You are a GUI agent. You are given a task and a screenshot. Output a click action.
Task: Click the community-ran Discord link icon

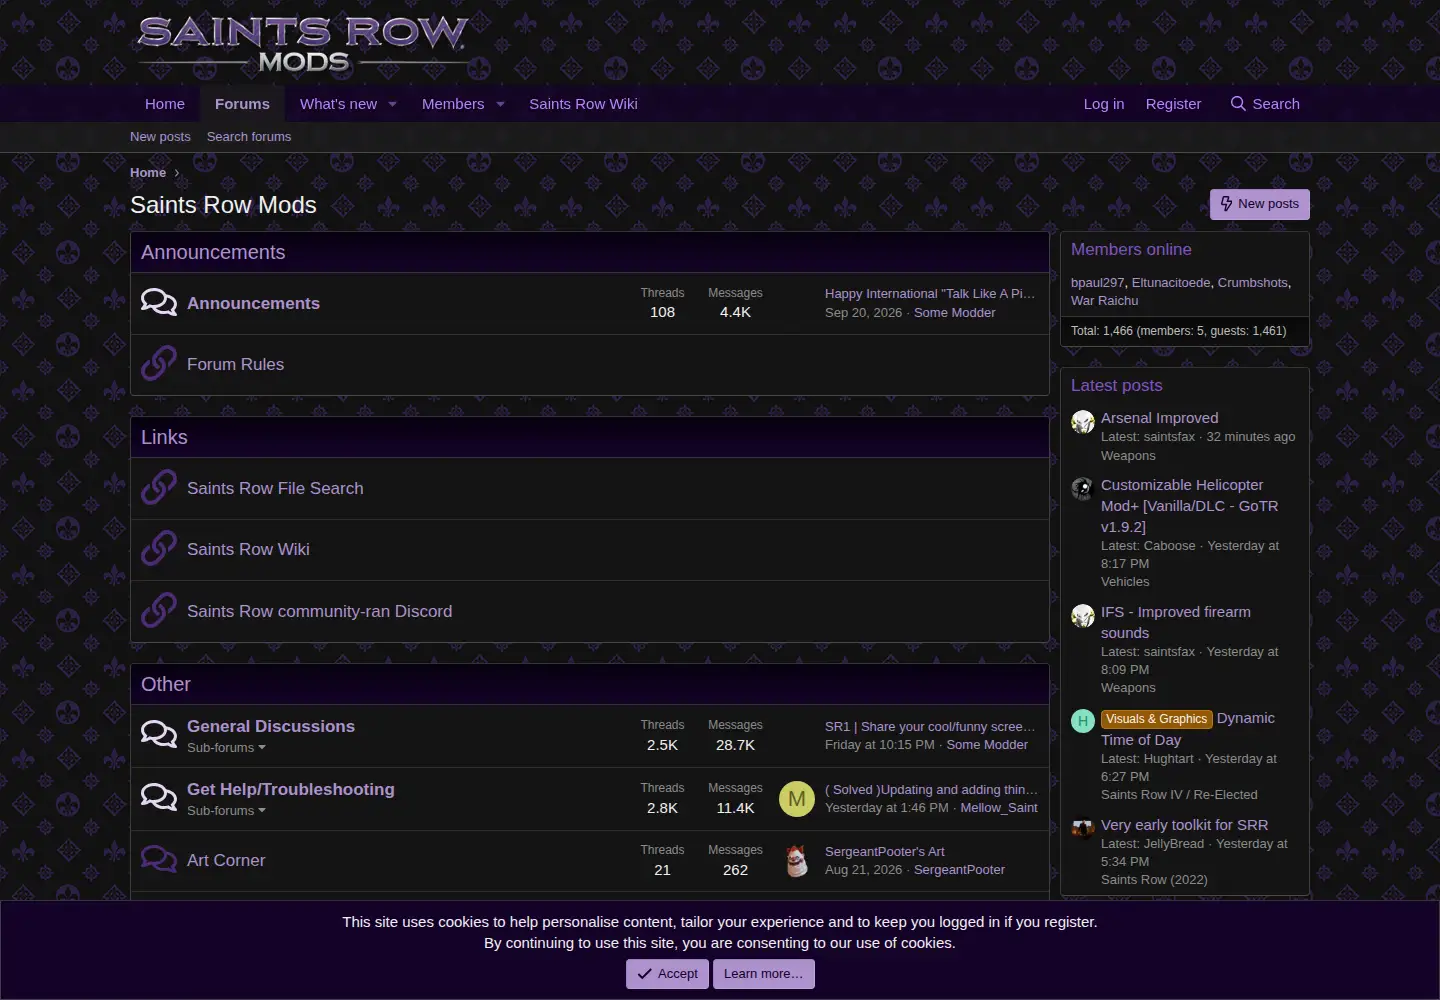pos(159,611)
